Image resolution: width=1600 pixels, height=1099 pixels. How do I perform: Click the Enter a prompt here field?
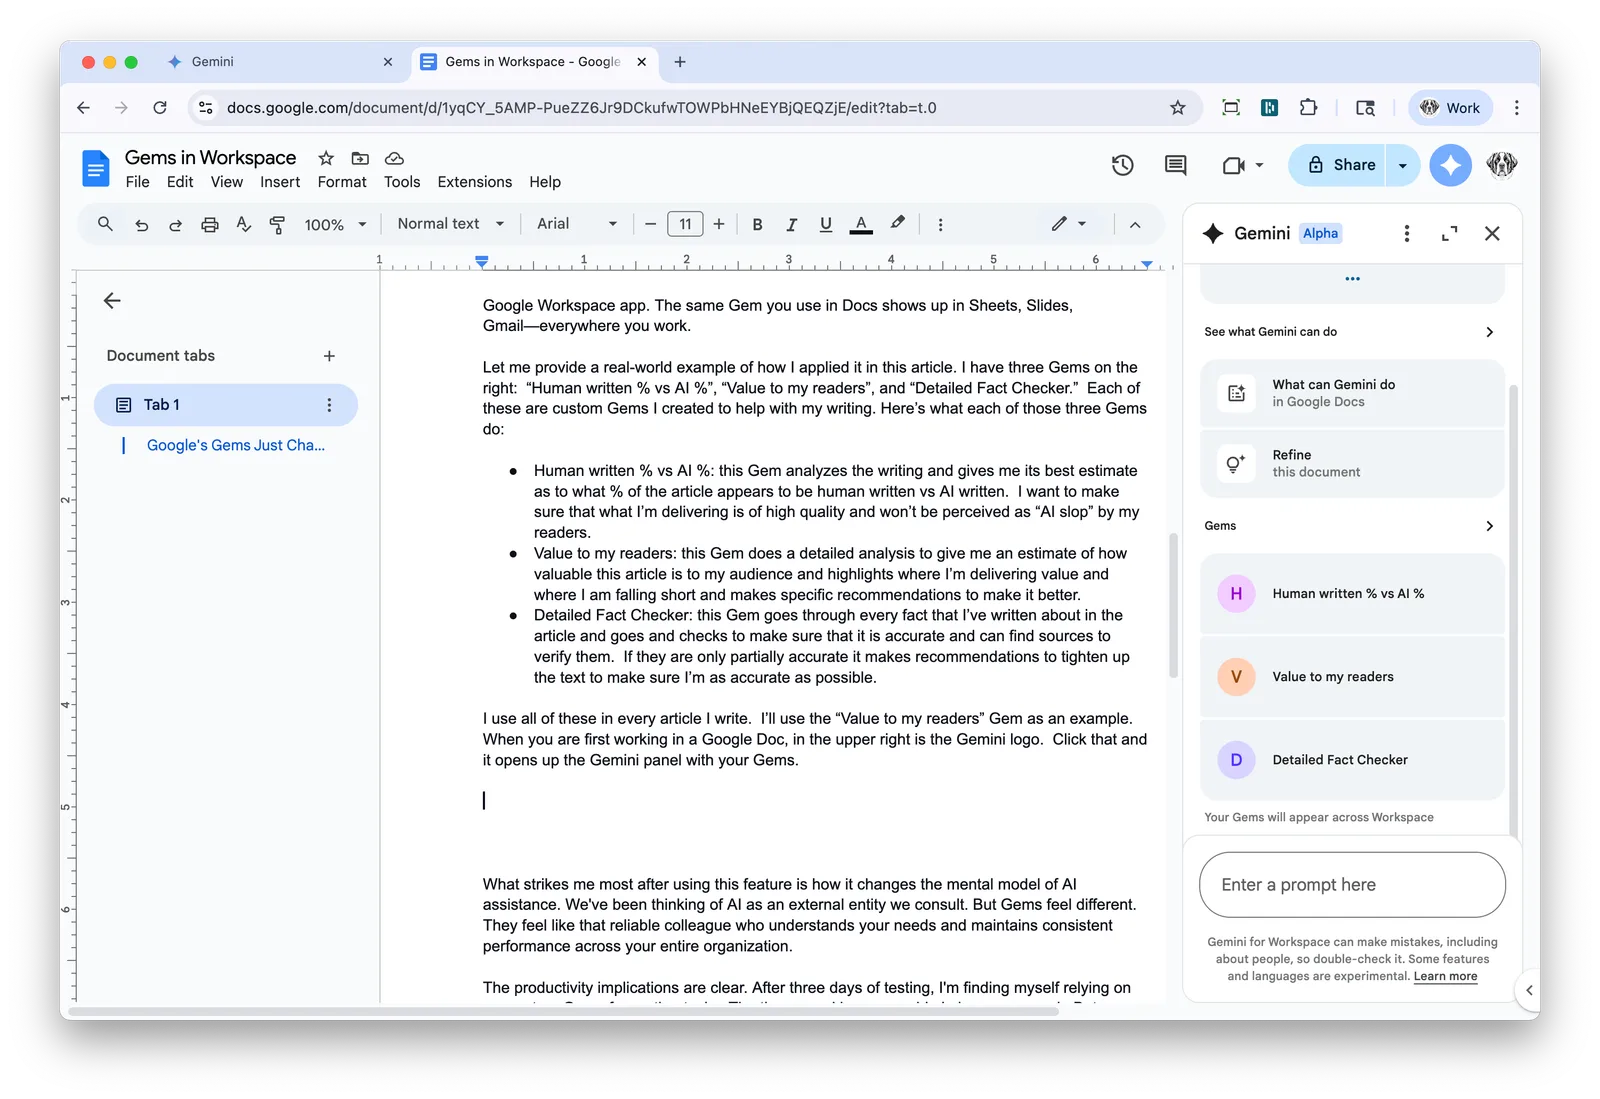click(x=1352, y=884)
